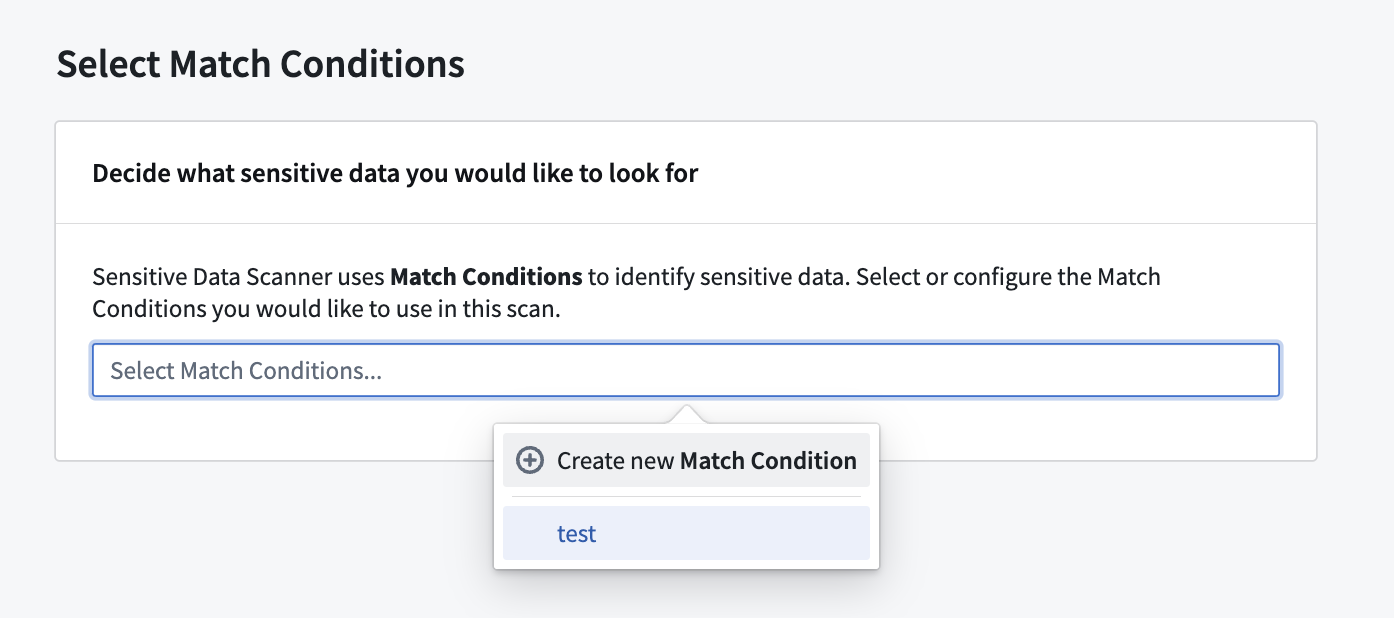The width and height of the screenshot is (1394, 618).
Task: Click the Select Match Conditions placeholder text
Action: (x=246, y=371)
